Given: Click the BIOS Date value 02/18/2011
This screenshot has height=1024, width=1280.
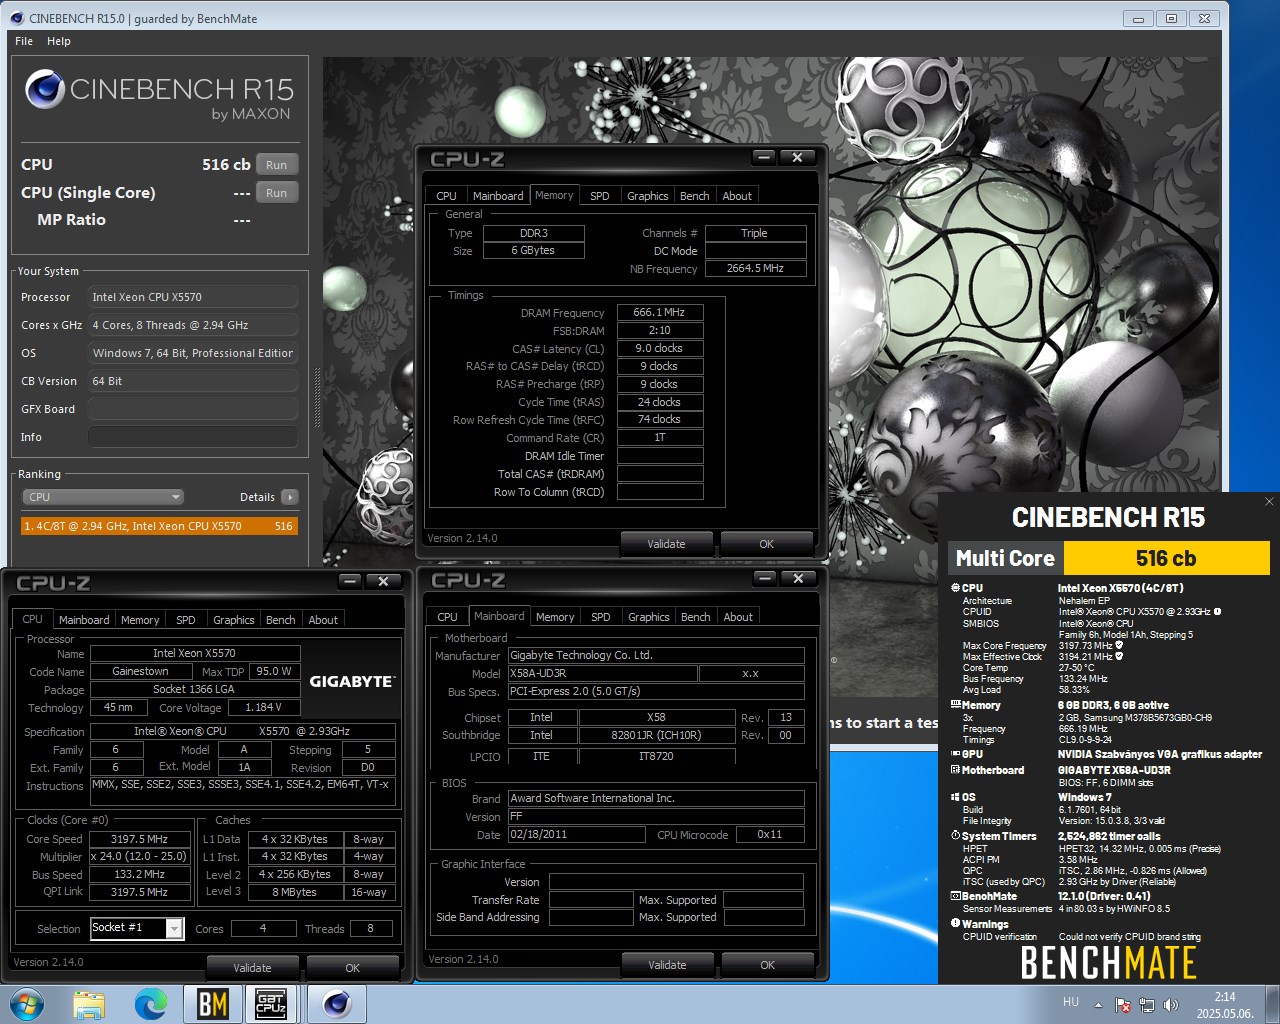Looking at the screenshot, I should pyautogui.click(x=577, y=834).
